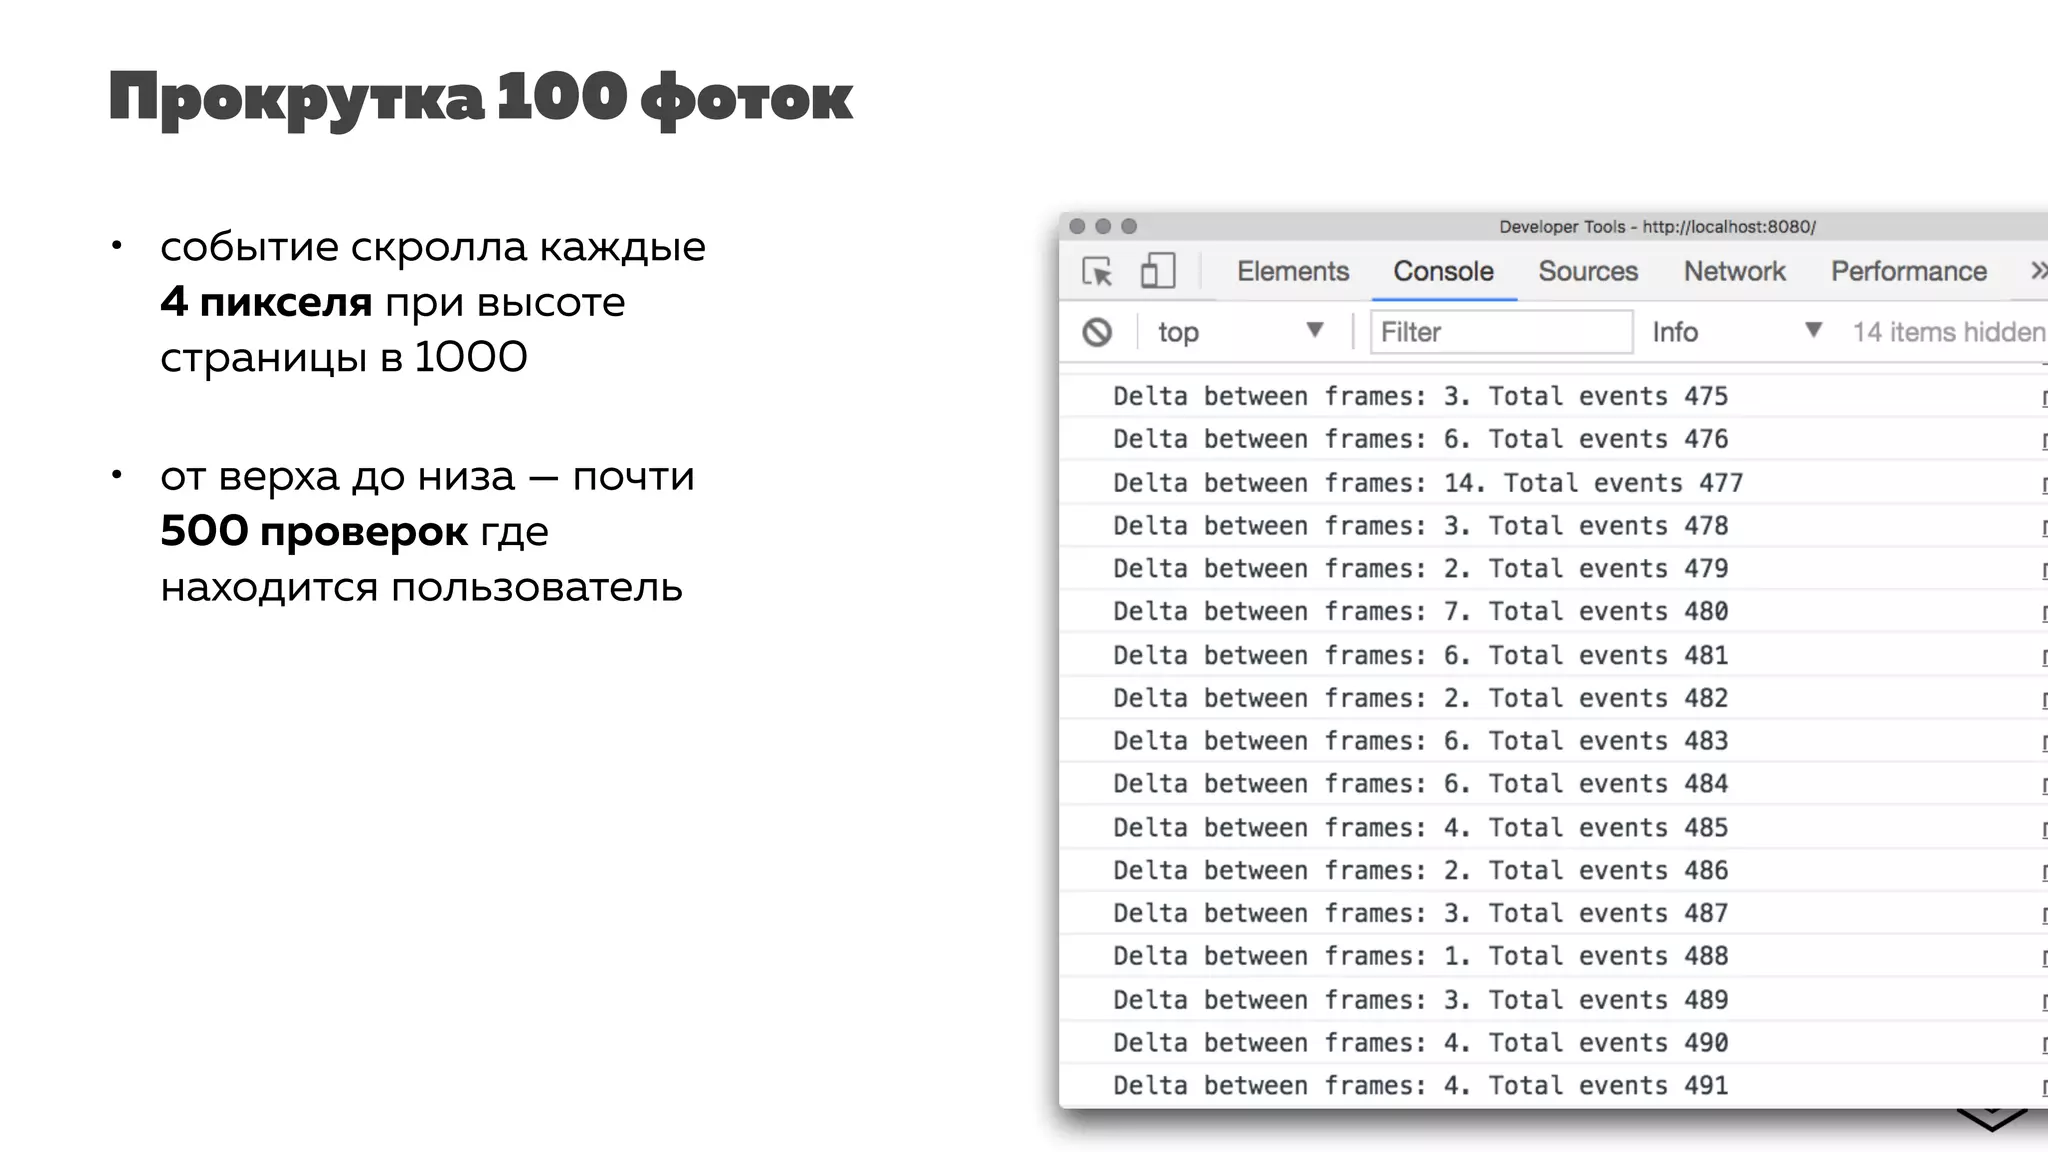Open source link on 'Total events 475' row
2048x1152 pixels.
(x=2044, y=397)
